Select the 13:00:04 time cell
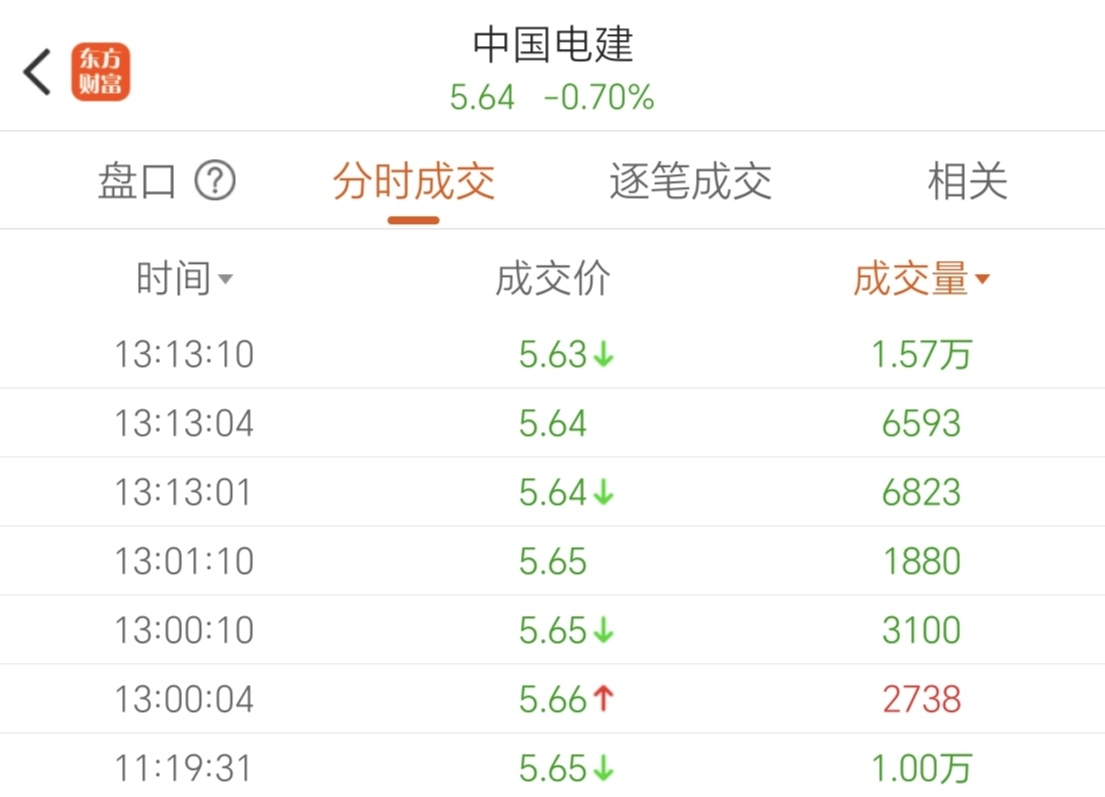Screen dimensions: 1105x797 (184, 699)
